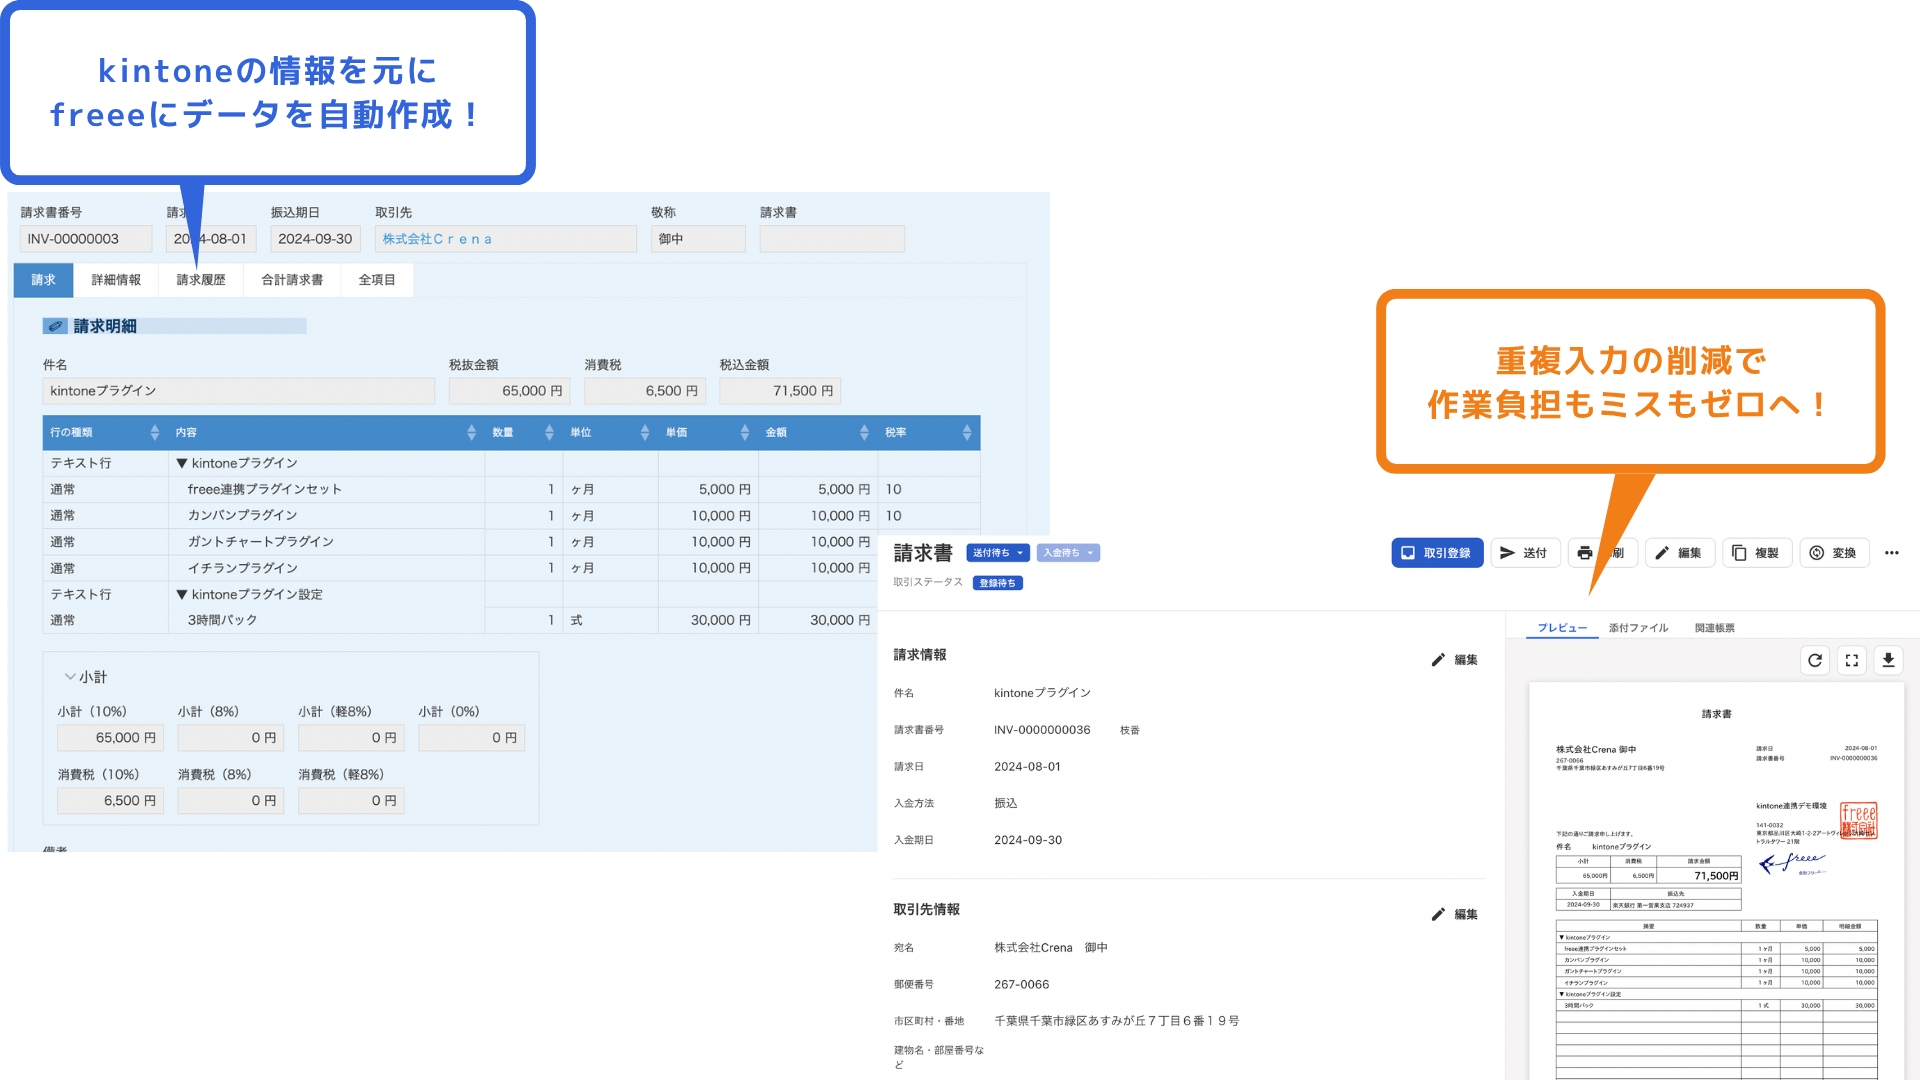Image resolution: width=1920 pixels, height=1080 pixels.
Task: Click the postal code 267-0066 text
Action: coord(1022,985)
